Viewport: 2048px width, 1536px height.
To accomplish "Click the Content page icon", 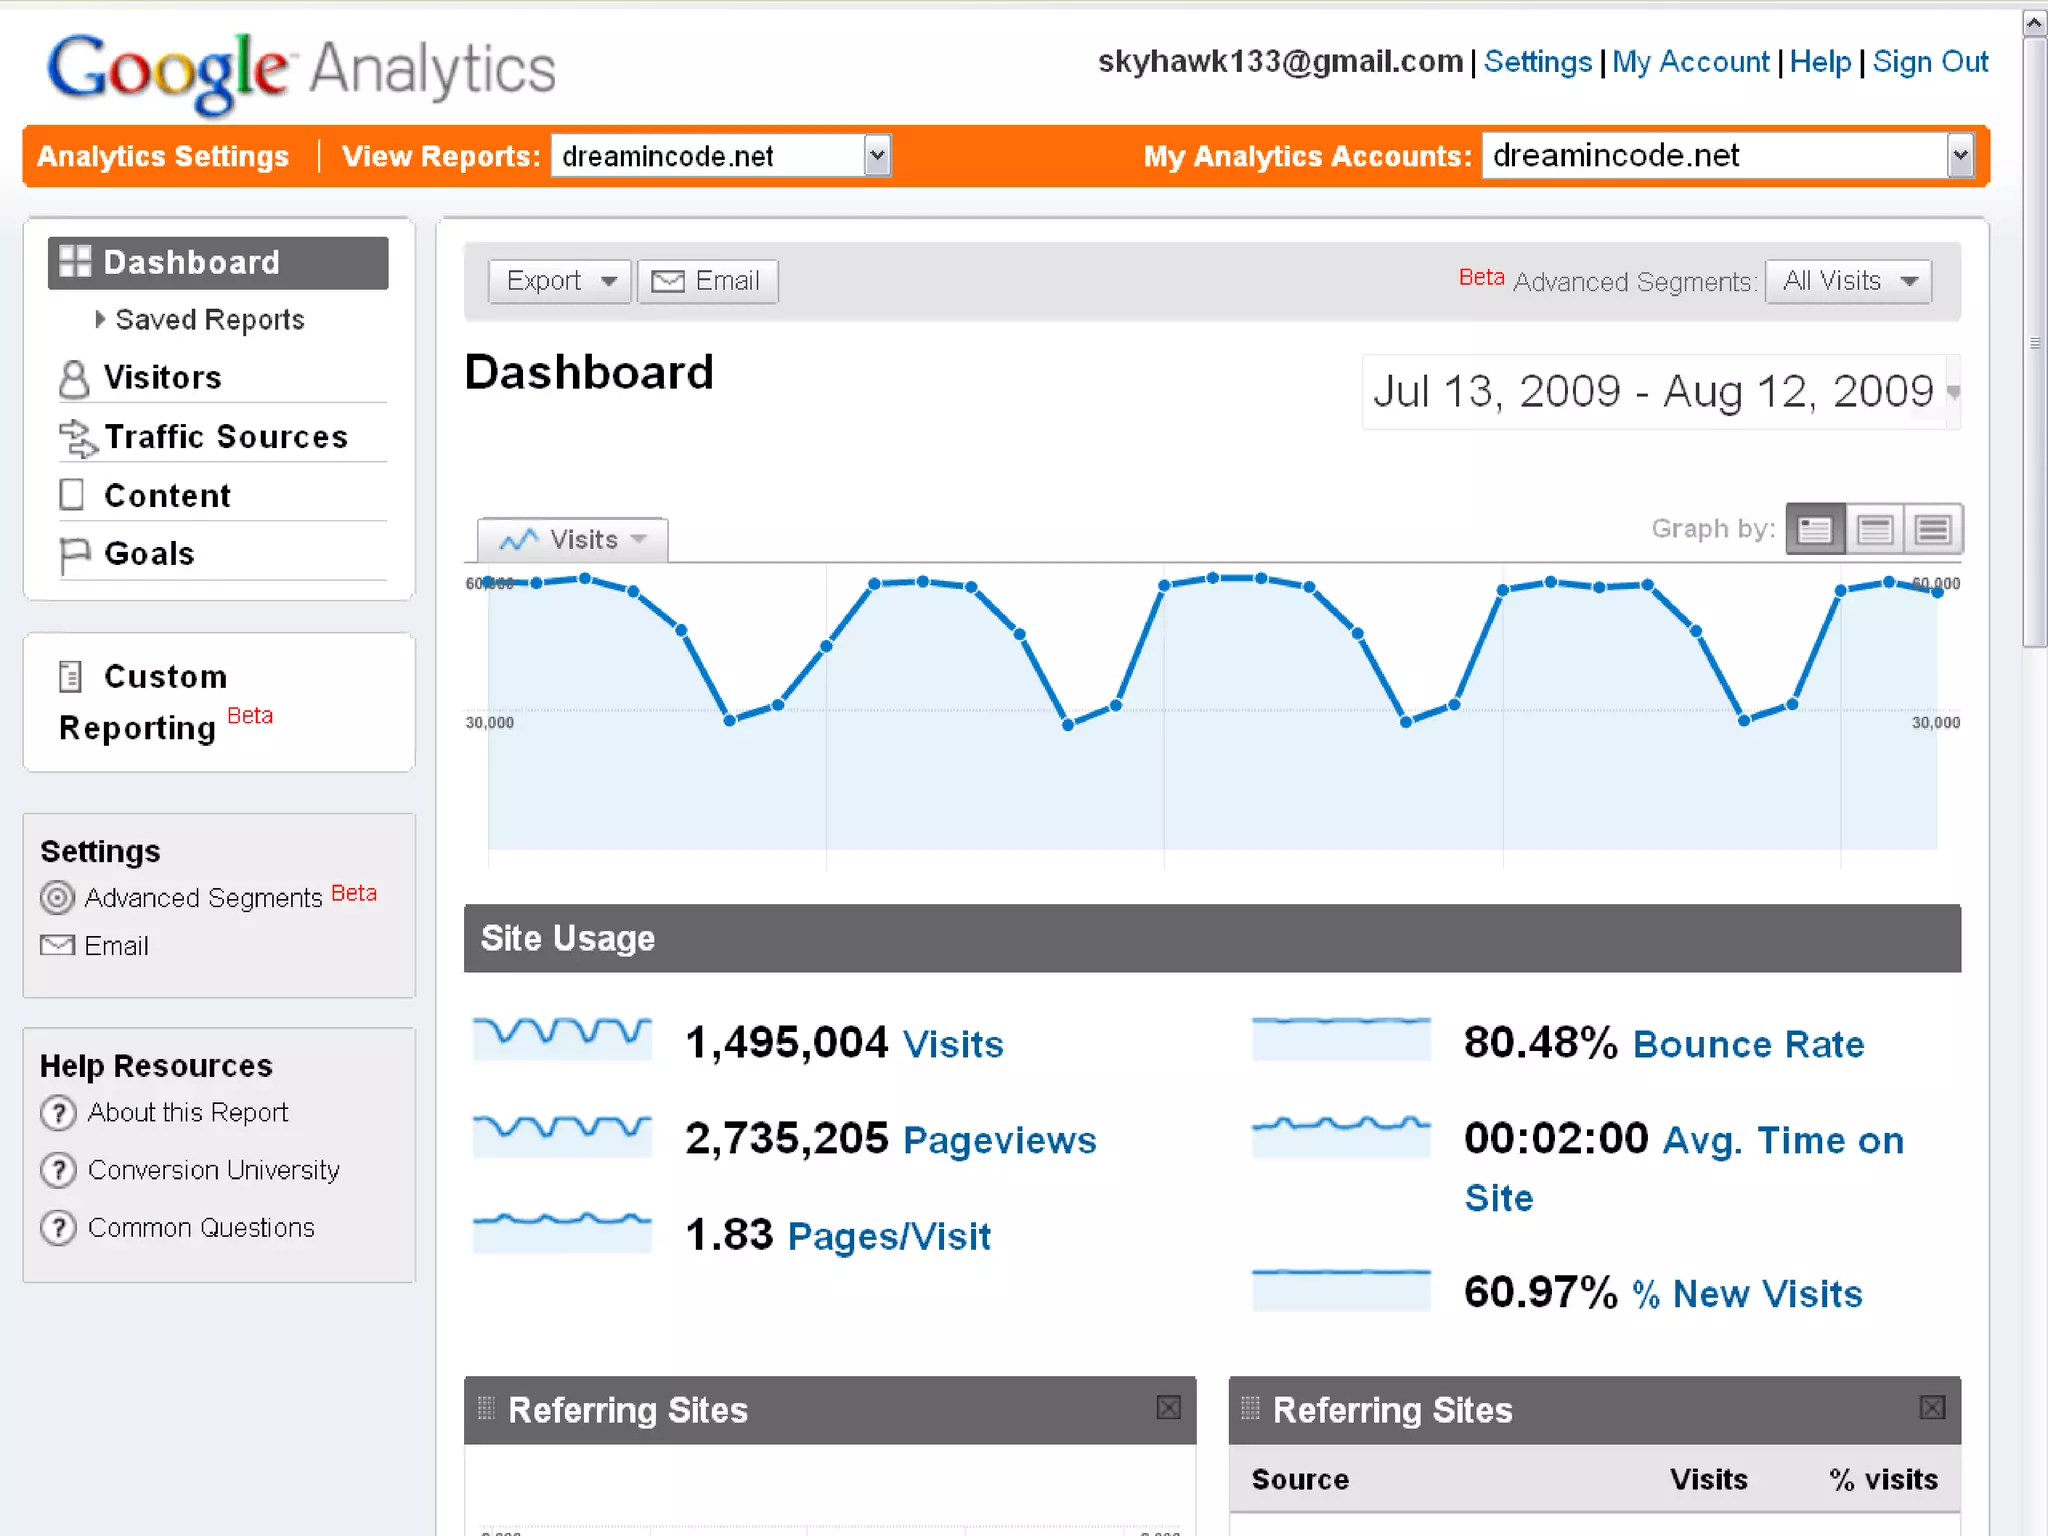I will (72, 495).
